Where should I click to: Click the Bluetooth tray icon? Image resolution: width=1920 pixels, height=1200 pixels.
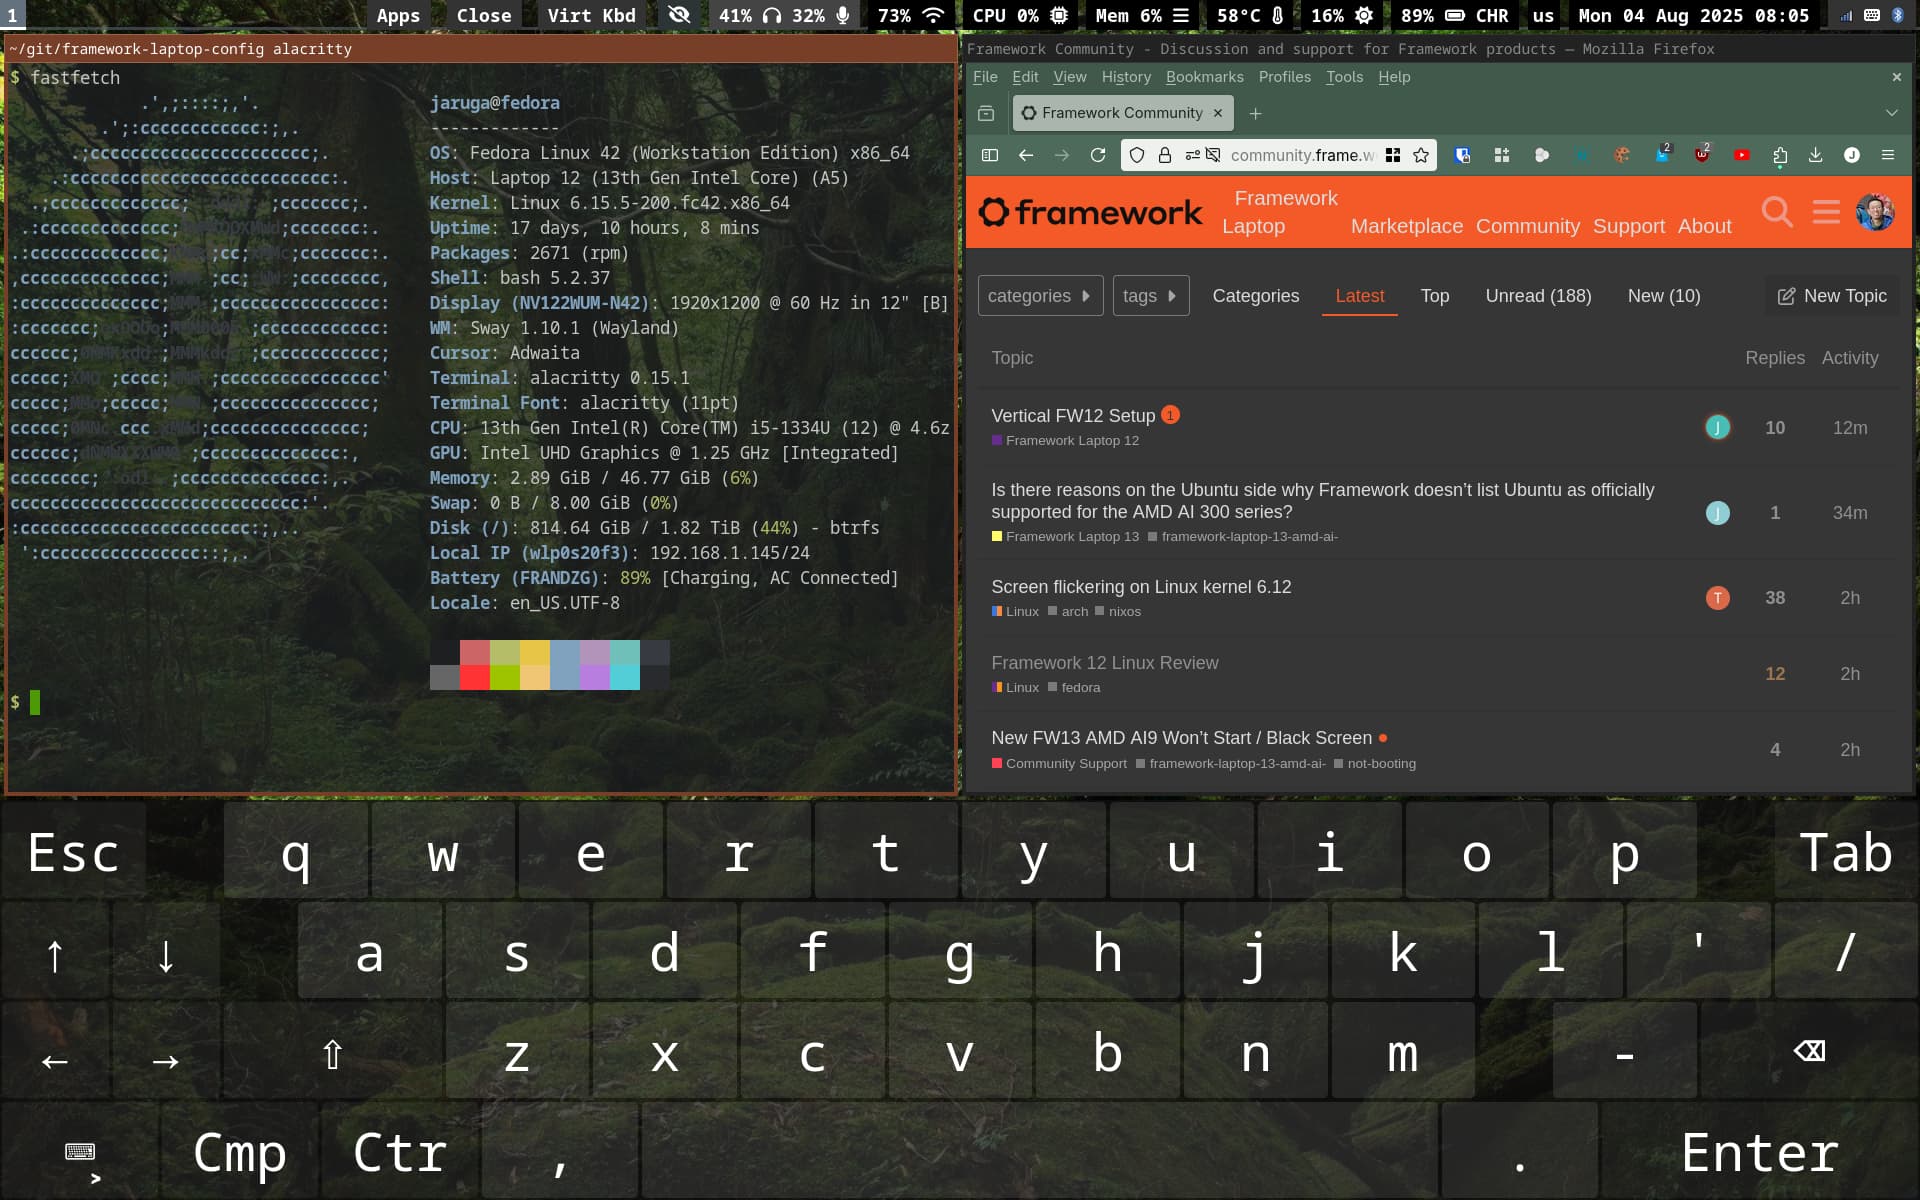click(1898, 15)
